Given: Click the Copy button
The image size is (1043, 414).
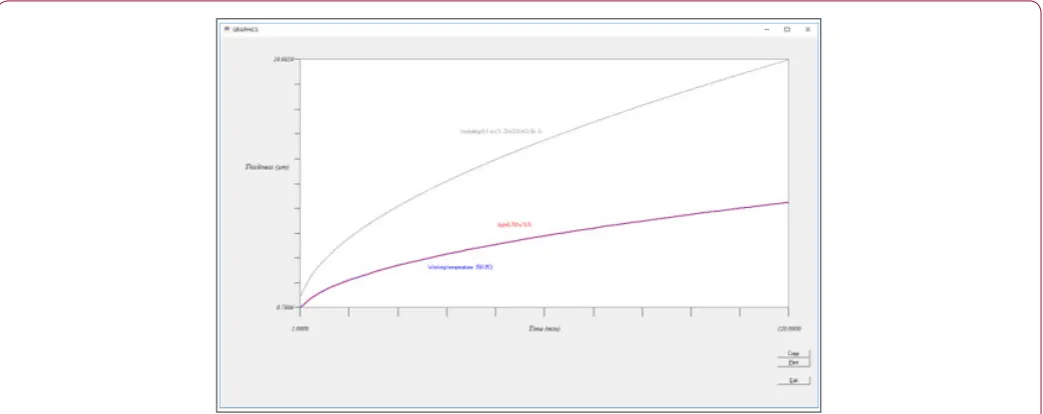Looking at the screenshot, I should click(793, 353).
